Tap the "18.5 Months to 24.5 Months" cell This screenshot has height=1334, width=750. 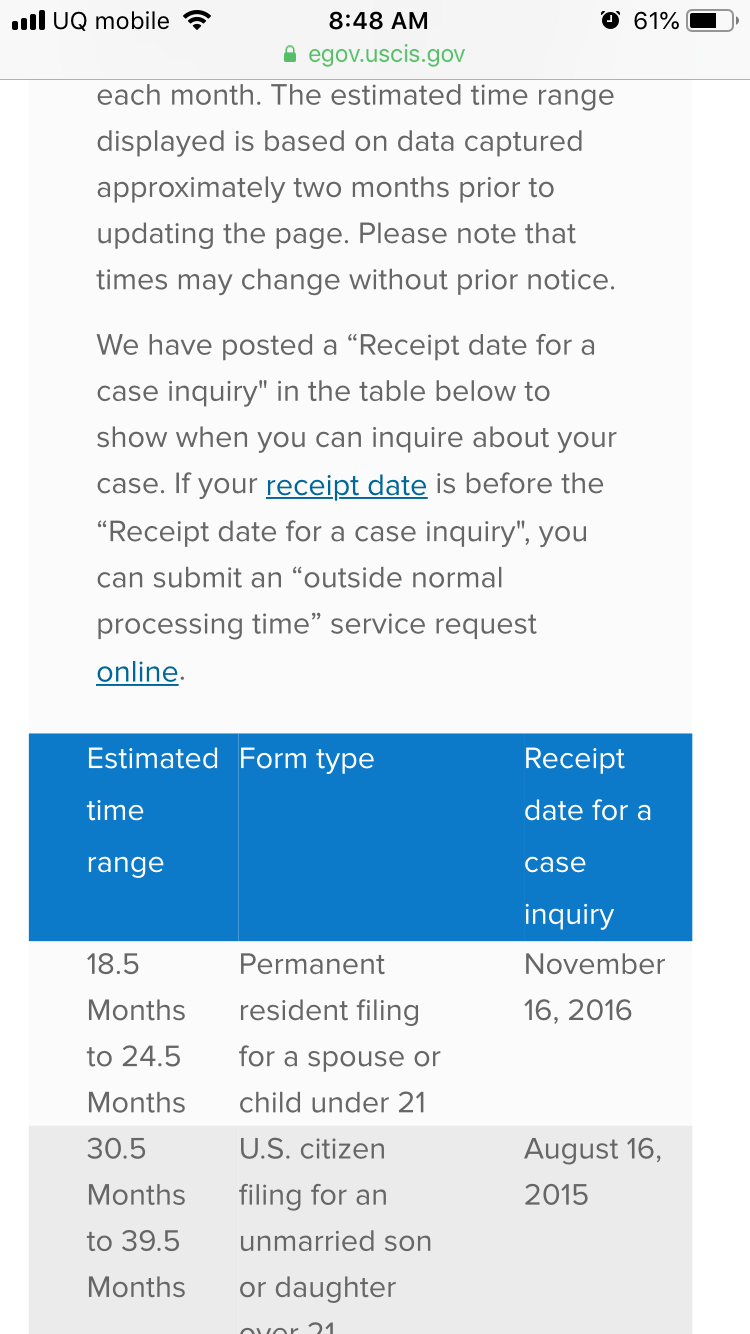pos(136,1033)
